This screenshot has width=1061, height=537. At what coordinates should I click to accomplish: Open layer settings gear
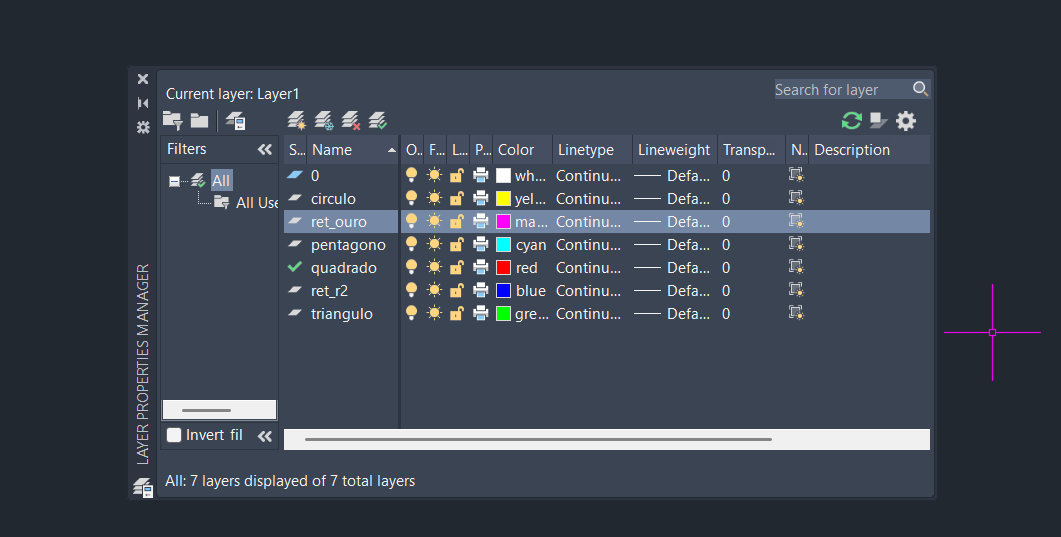pos(906,121)
